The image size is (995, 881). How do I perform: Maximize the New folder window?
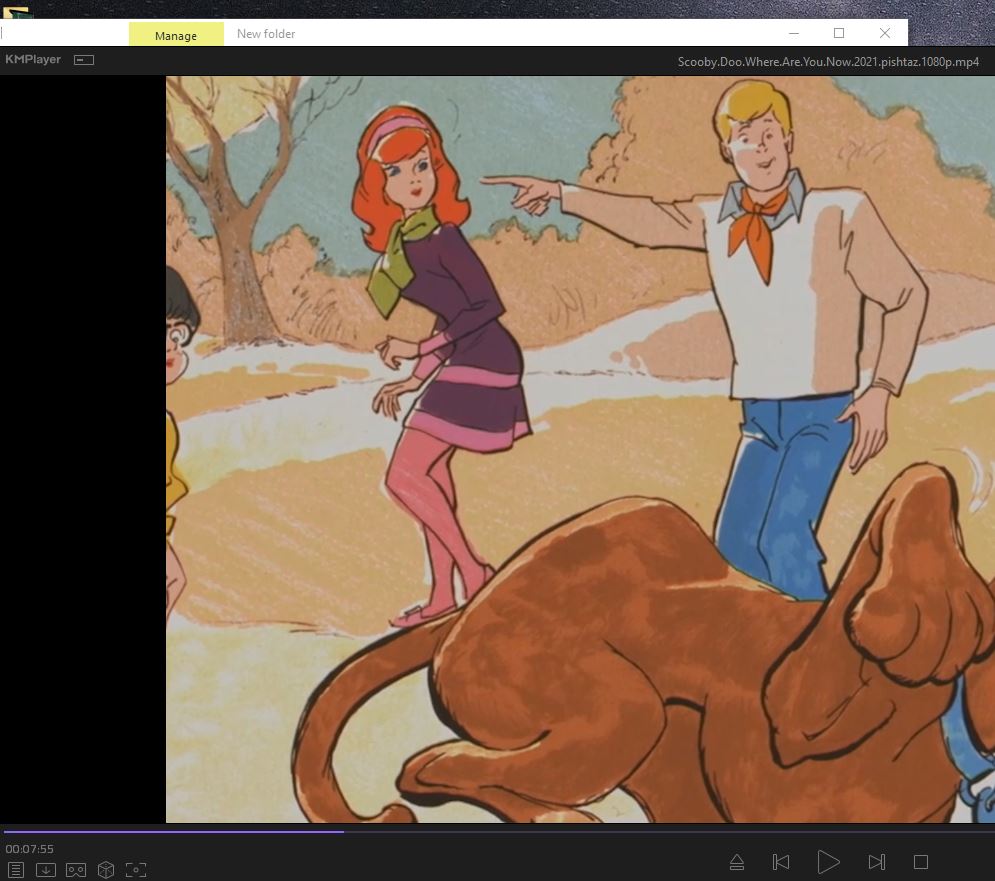click(x=839, y=33)
